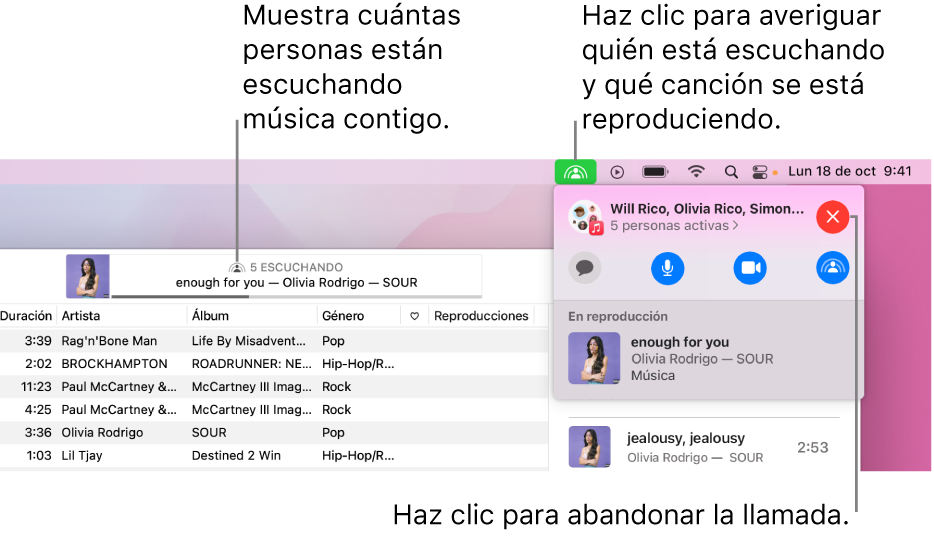Click enough for you — Olivia Rodrigo — SOUR text

(x=297, y=283)
